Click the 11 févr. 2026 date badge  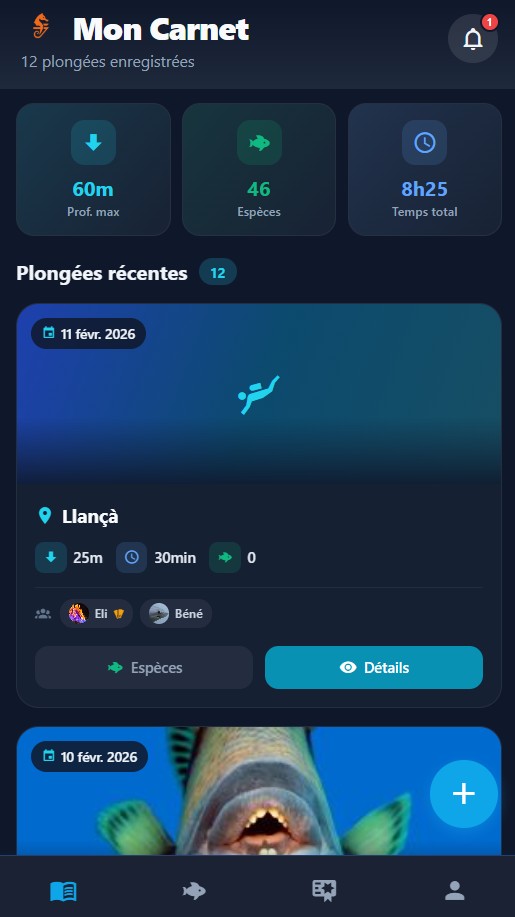click(88, 334)
